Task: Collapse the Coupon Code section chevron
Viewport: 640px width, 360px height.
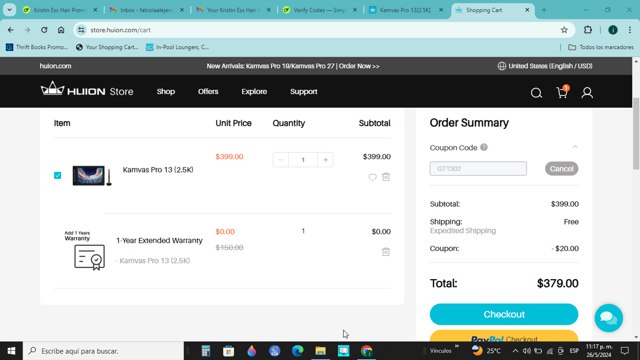Action: [575, 147]
